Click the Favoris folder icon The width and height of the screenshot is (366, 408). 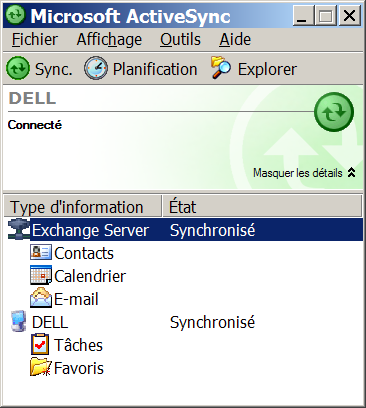tap(41, 367)
